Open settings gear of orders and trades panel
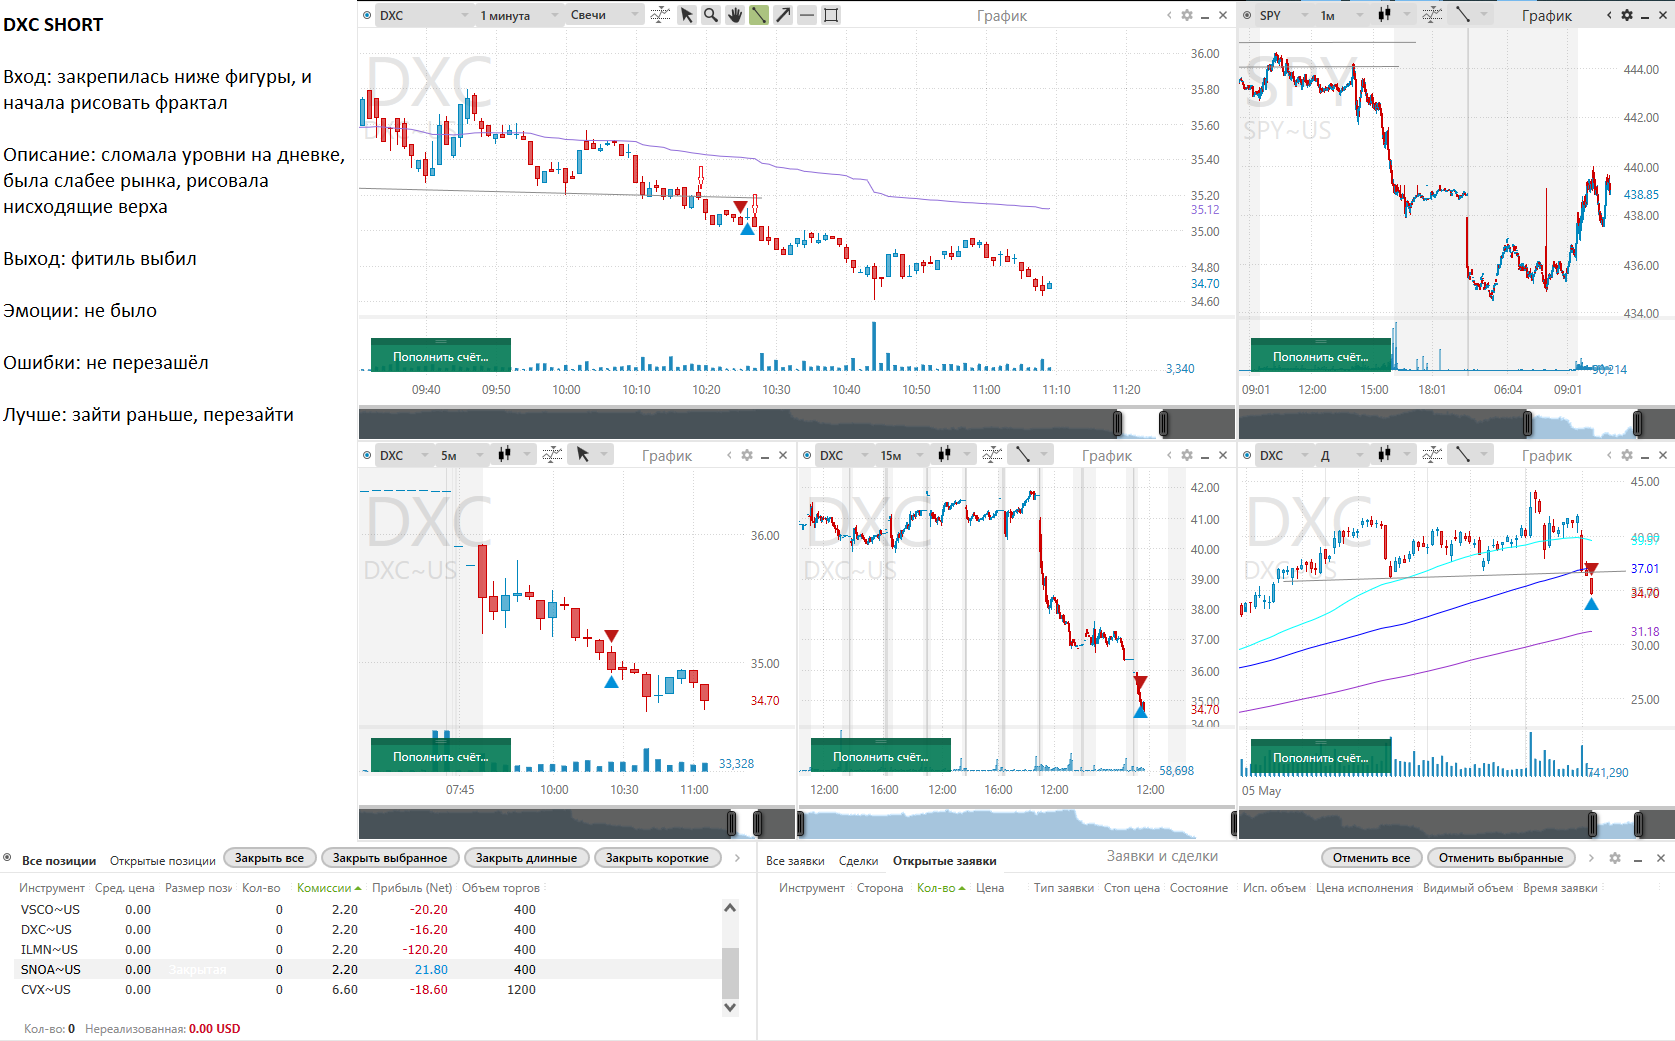 [1615, 858]
